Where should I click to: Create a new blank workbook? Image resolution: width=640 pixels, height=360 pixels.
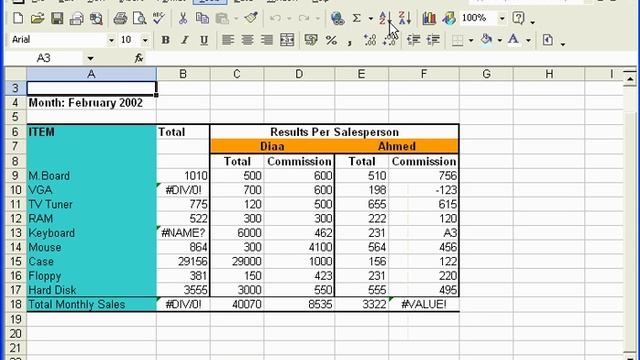18,18
